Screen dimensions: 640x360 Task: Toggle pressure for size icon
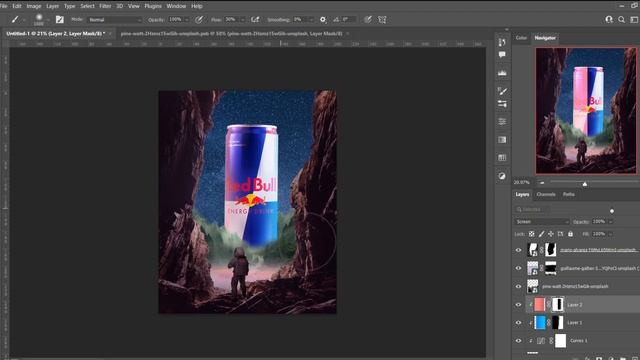coord(368,20)
